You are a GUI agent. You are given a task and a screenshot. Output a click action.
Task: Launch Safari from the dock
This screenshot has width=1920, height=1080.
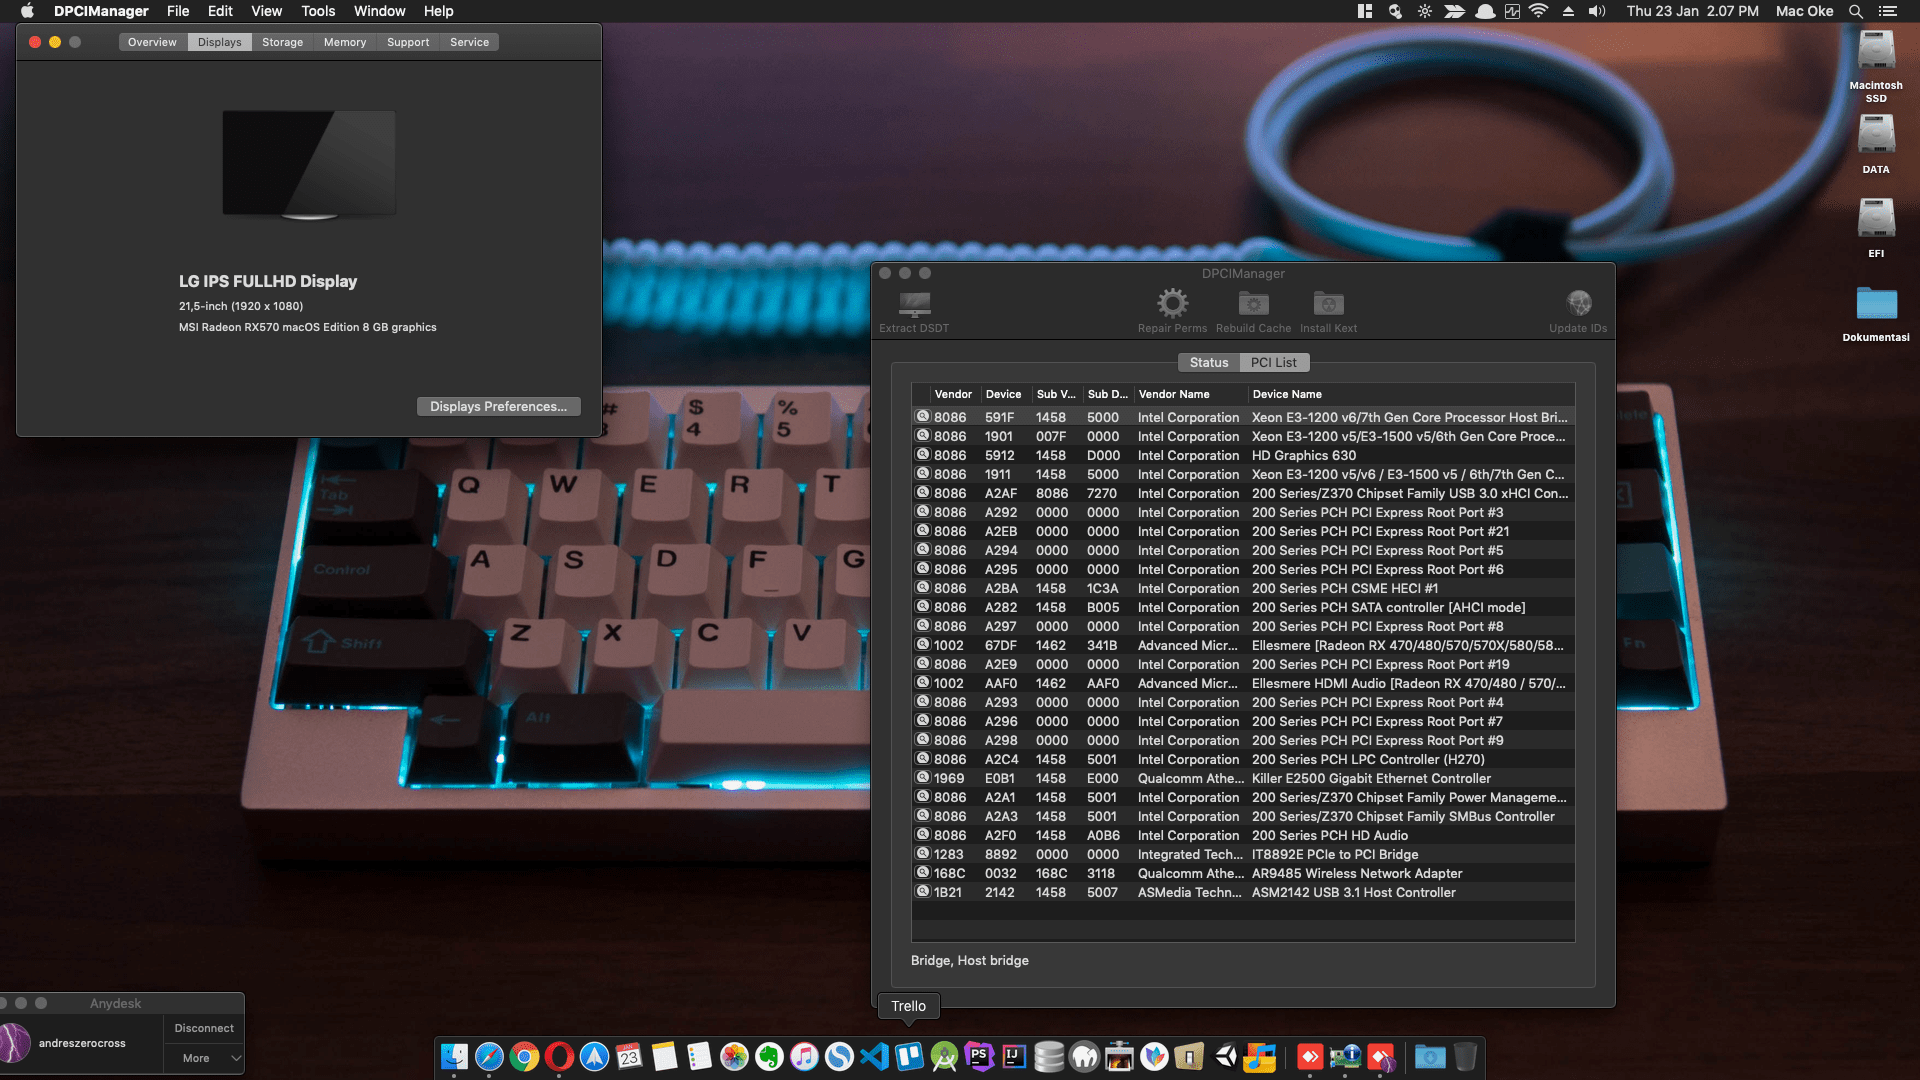pos(489,1056)
